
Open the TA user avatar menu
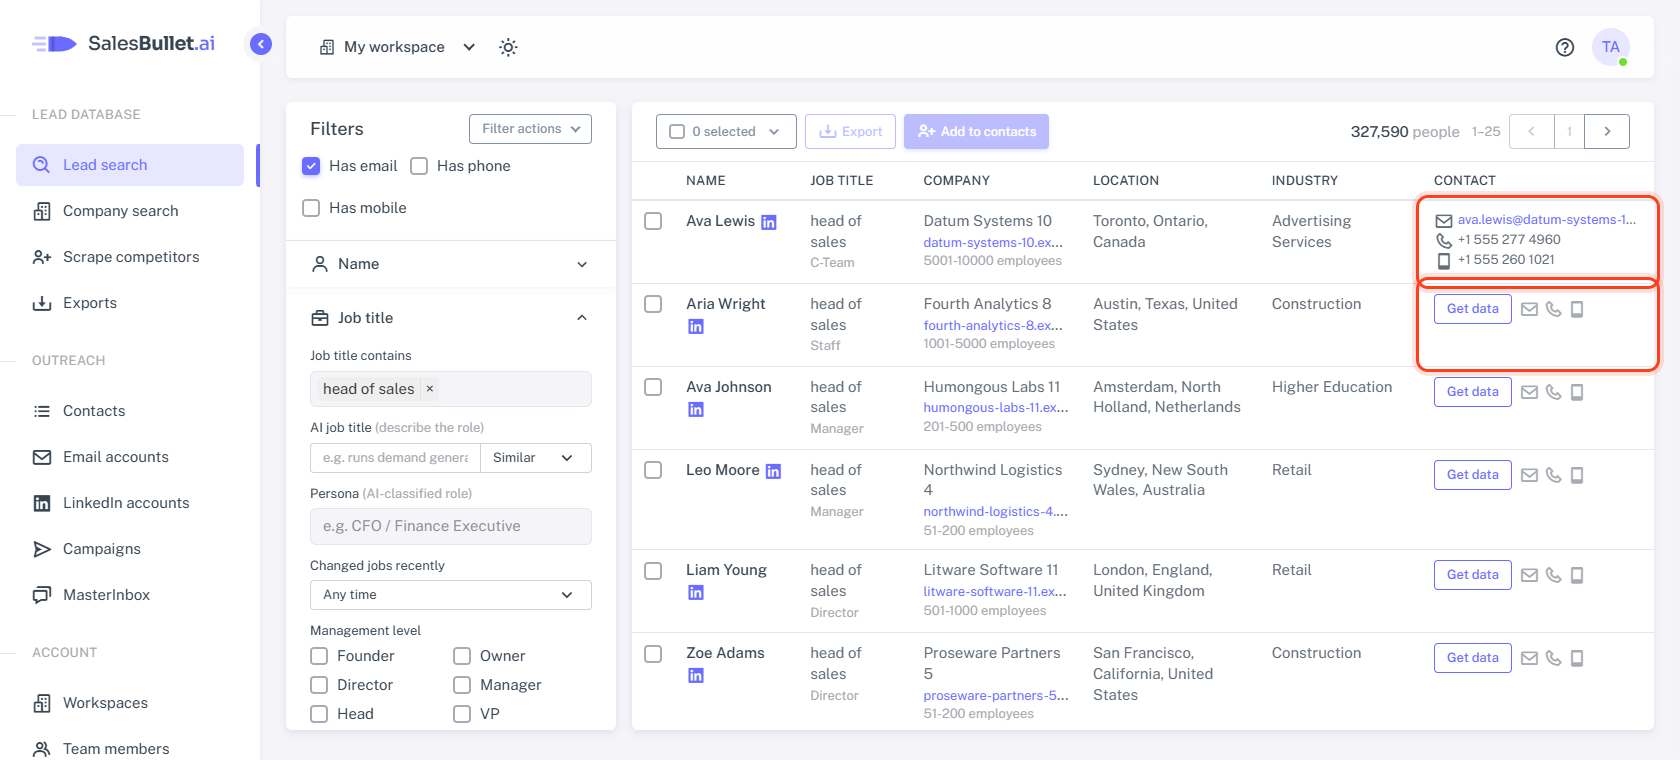pyautogui.click(x=1610, y=47)
